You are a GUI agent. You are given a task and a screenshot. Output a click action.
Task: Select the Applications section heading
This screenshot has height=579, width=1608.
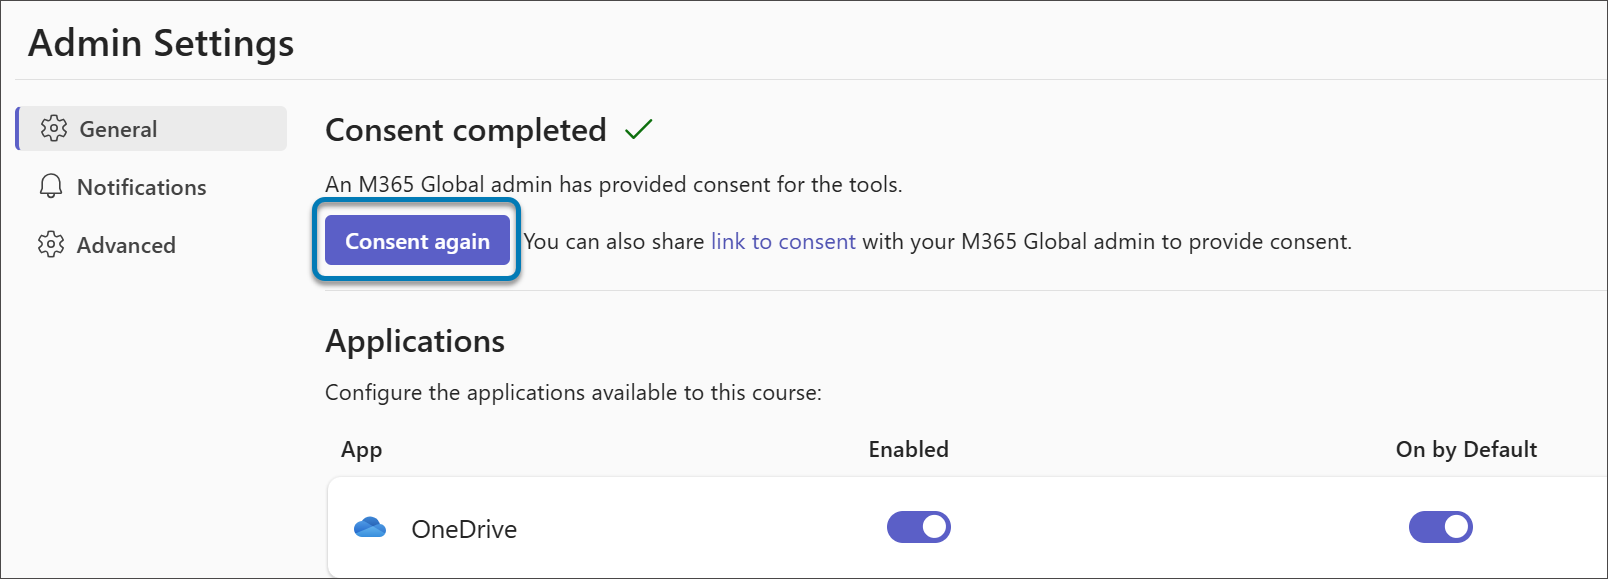[x=414, y=341]
